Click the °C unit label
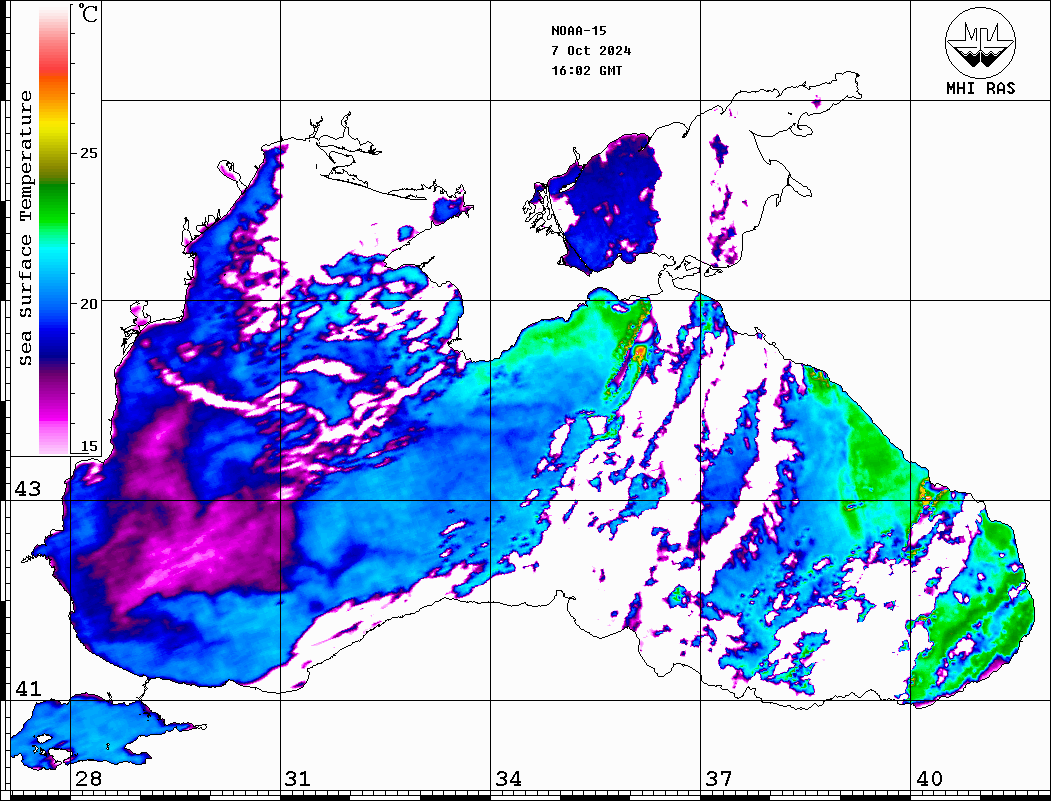 [x=88, y=13]
